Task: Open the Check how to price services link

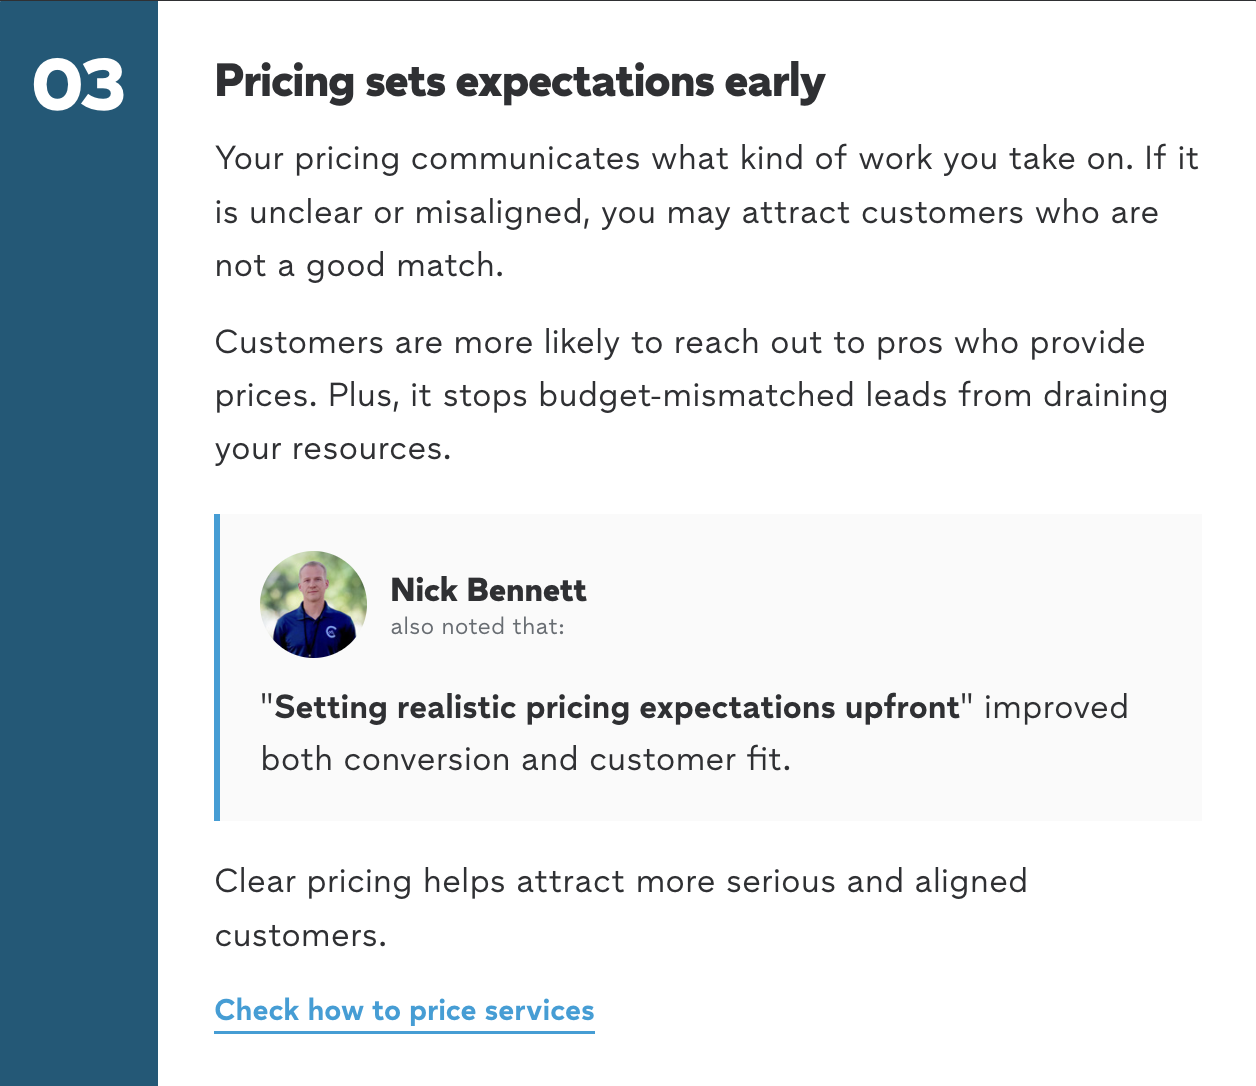Action: tap(404, 1011)
